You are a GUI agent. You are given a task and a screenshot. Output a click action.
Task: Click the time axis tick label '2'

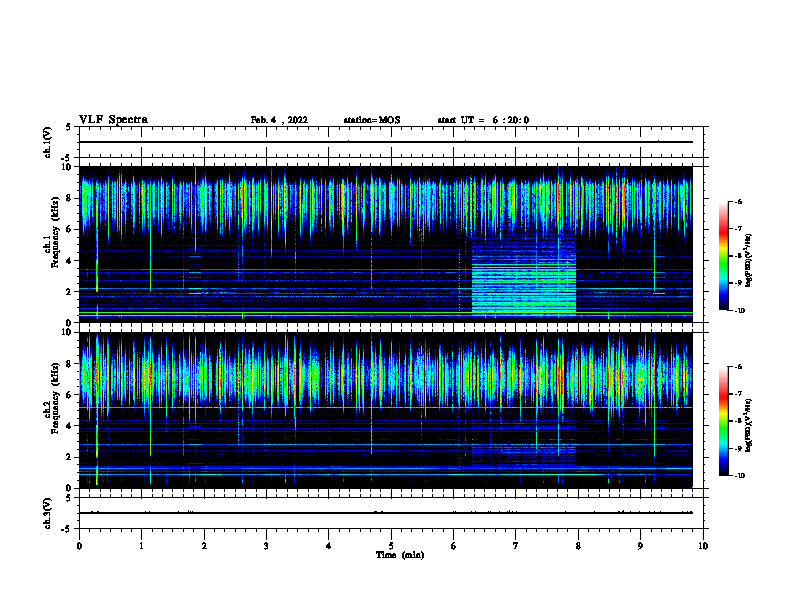point(204,546)
